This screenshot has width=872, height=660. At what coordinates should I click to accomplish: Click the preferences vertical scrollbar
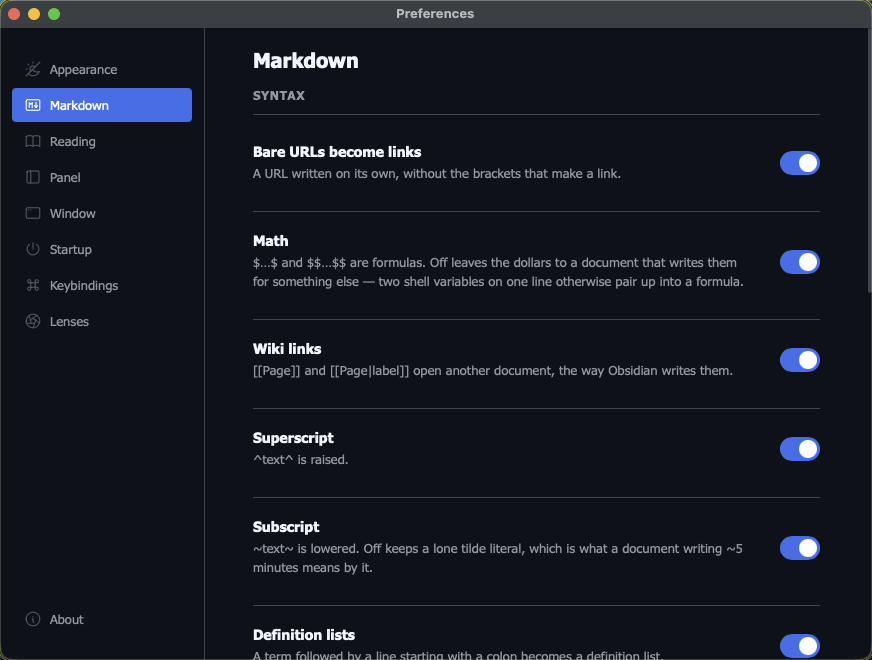(x=869, y=161)
